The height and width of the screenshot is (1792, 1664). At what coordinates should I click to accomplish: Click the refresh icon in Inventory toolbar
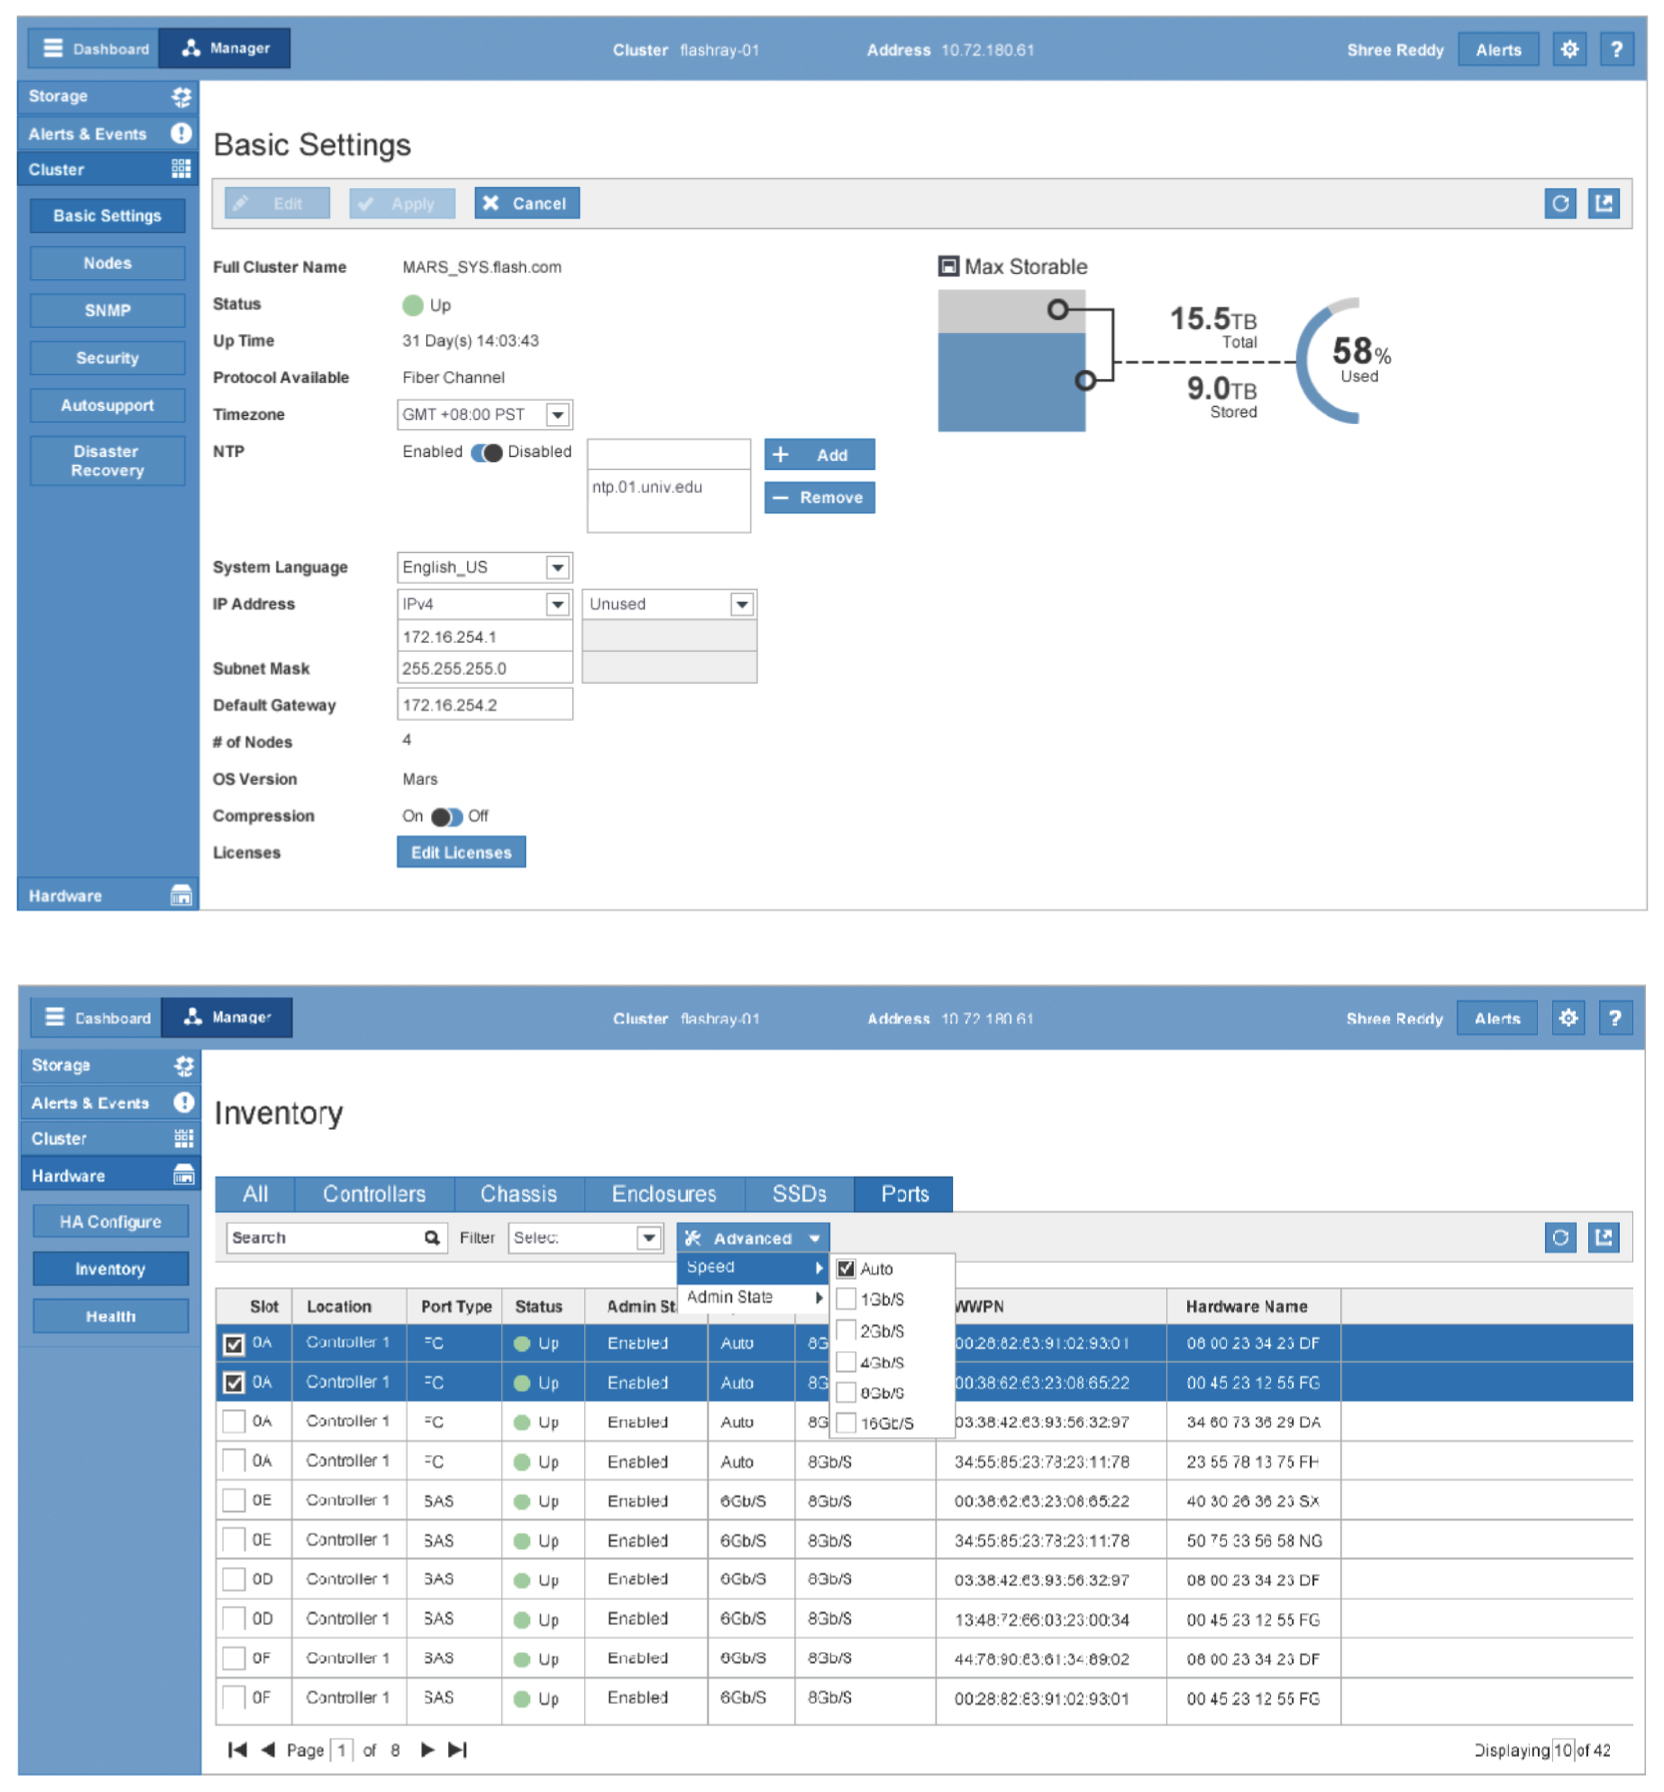[x=1559, y=1238]
